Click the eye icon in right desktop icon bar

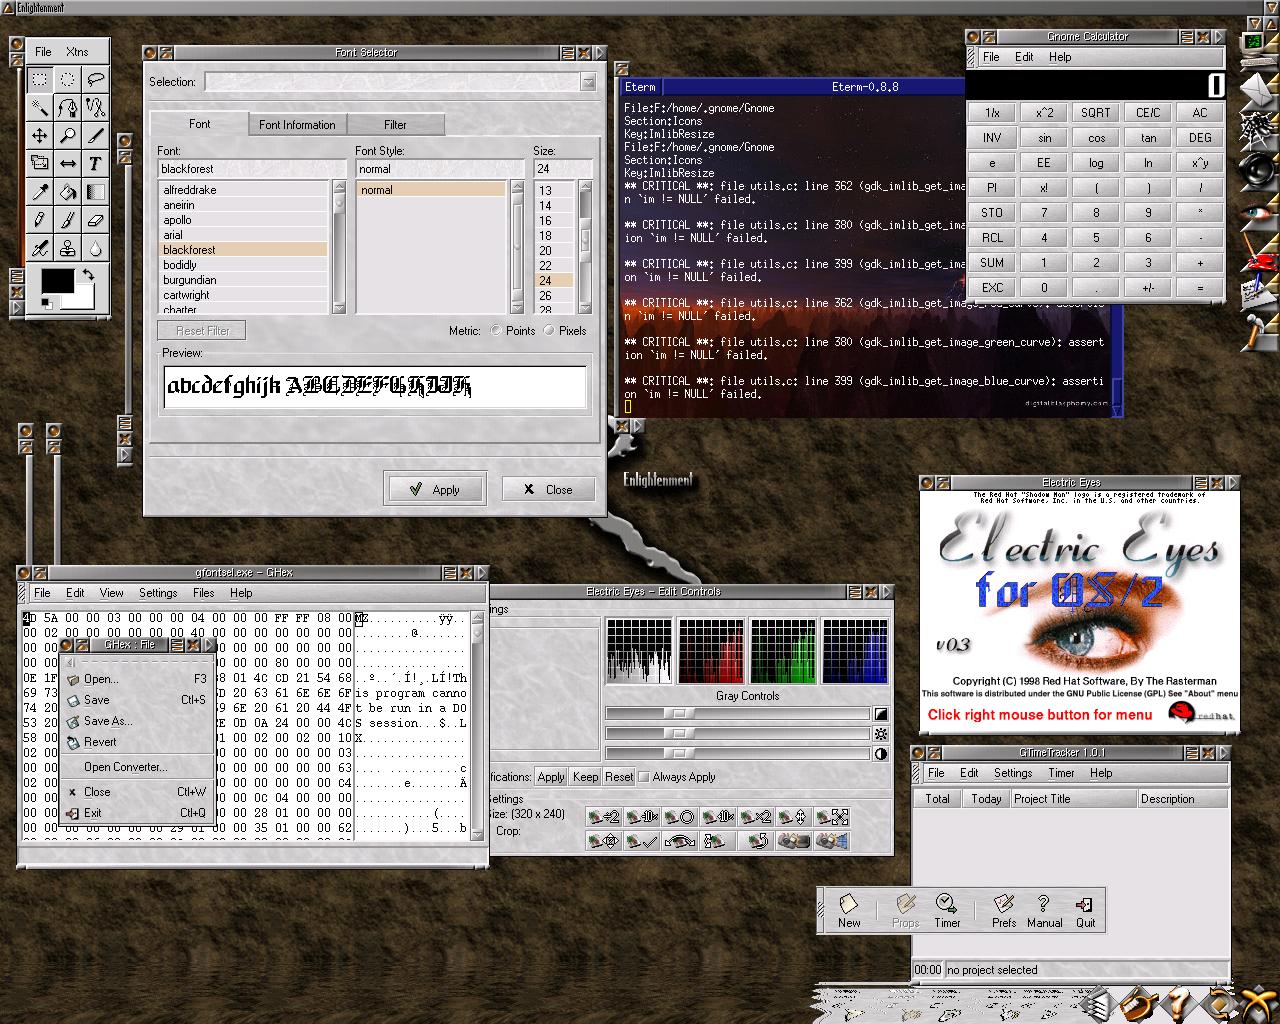pos(1257,212)
